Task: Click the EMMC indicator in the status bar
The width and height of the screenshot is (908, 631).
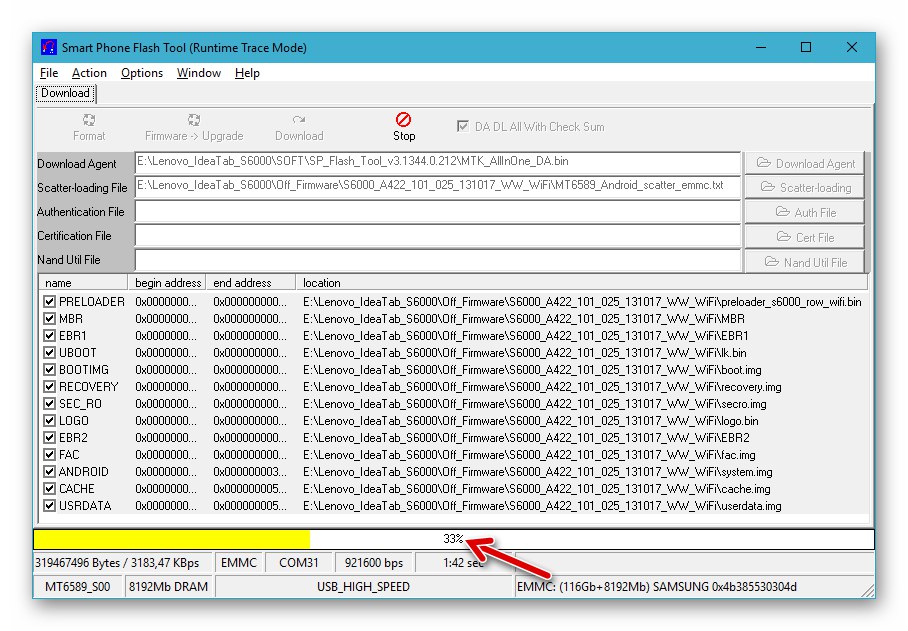Action: (x=239, y=562)
